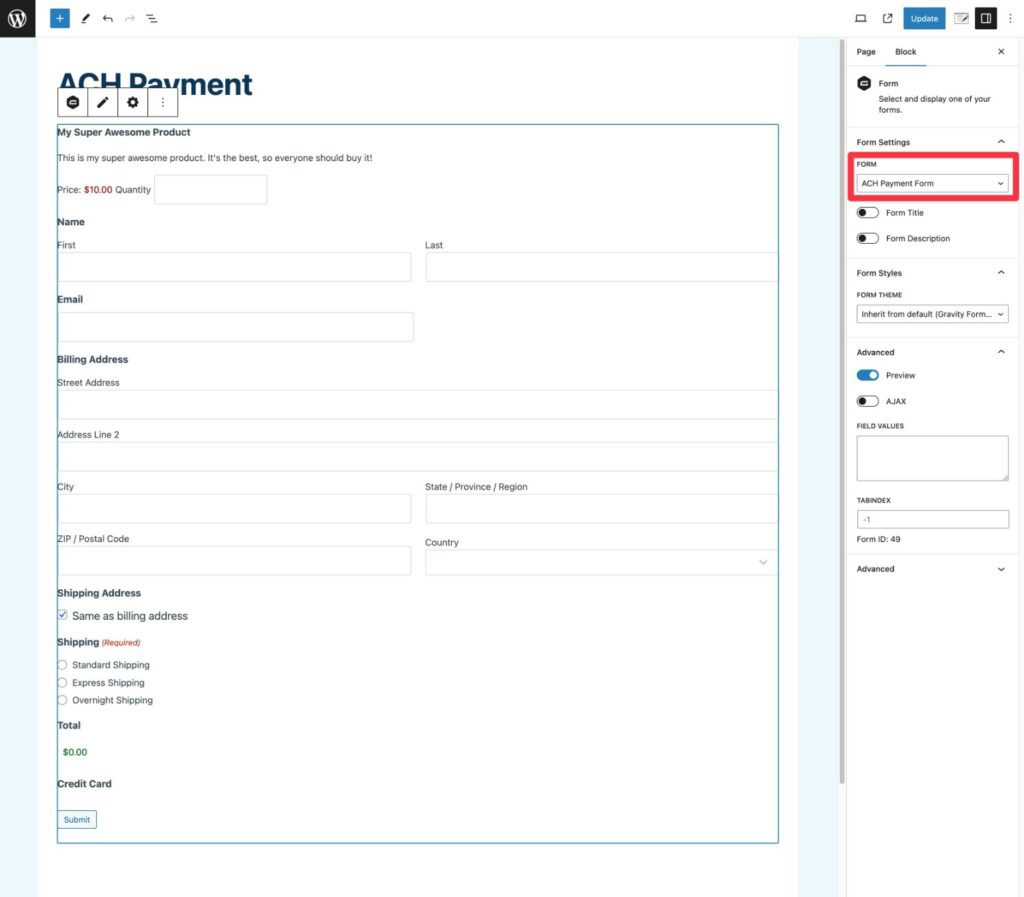The image size is (1024, 897).
Task: Open the Document Overview list icon
Action: (x=152, y=18)
